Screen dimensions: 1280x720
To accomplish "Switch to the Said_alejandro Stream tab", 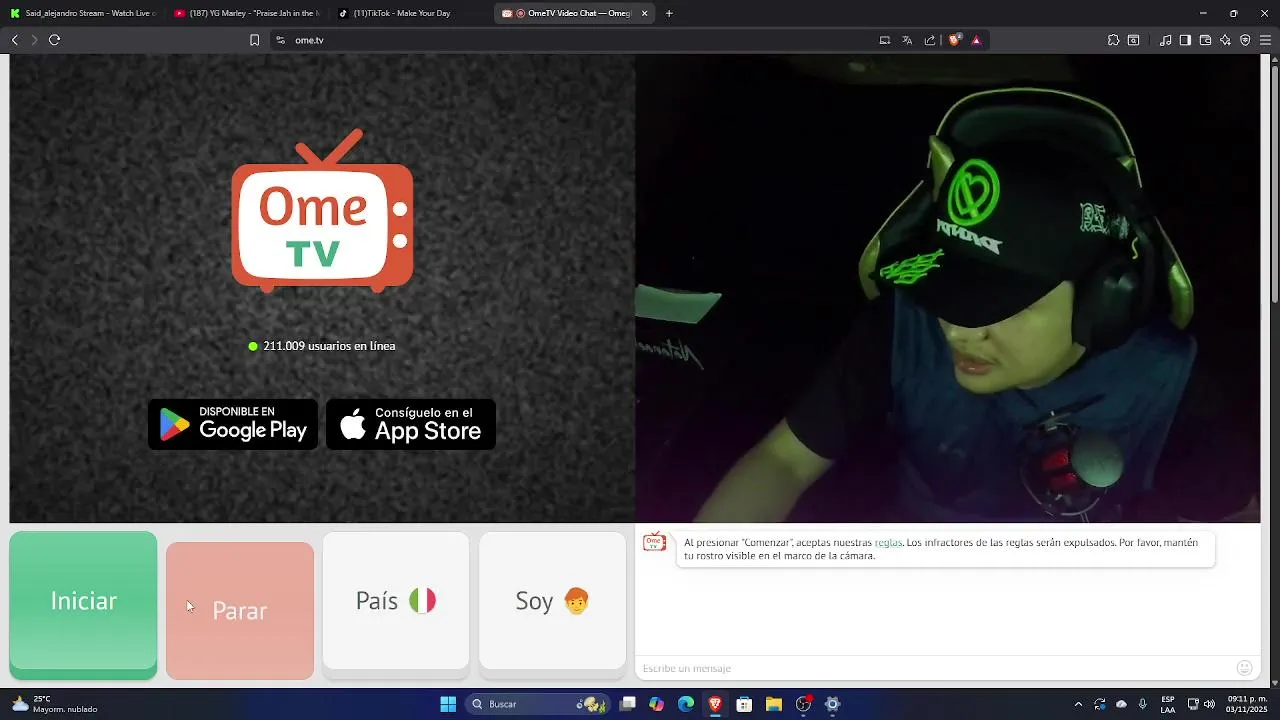I will point(84,13).
